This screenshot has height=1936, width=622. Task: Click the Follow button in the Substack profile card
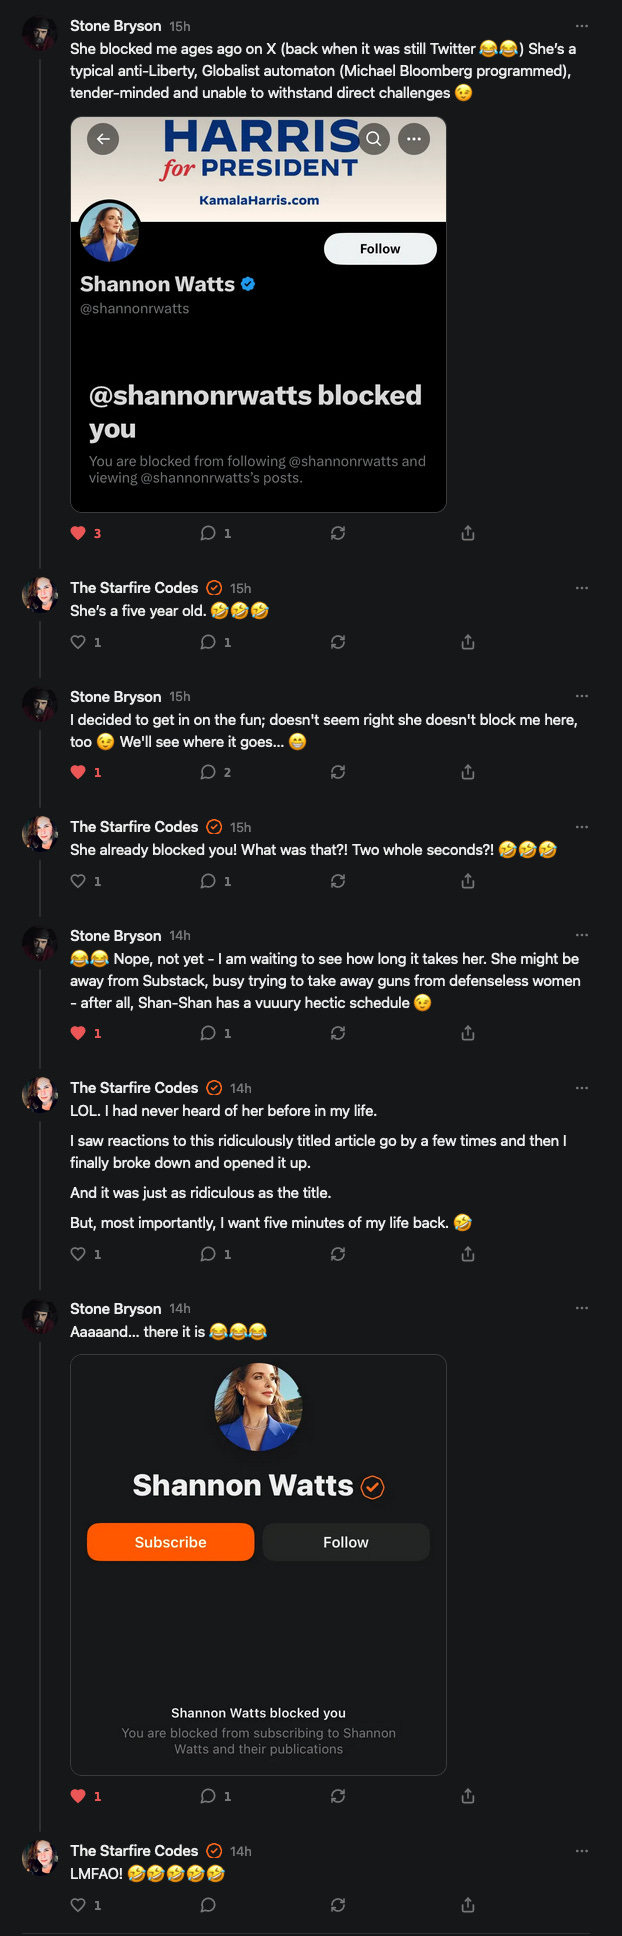click(x=346, y=1542)
